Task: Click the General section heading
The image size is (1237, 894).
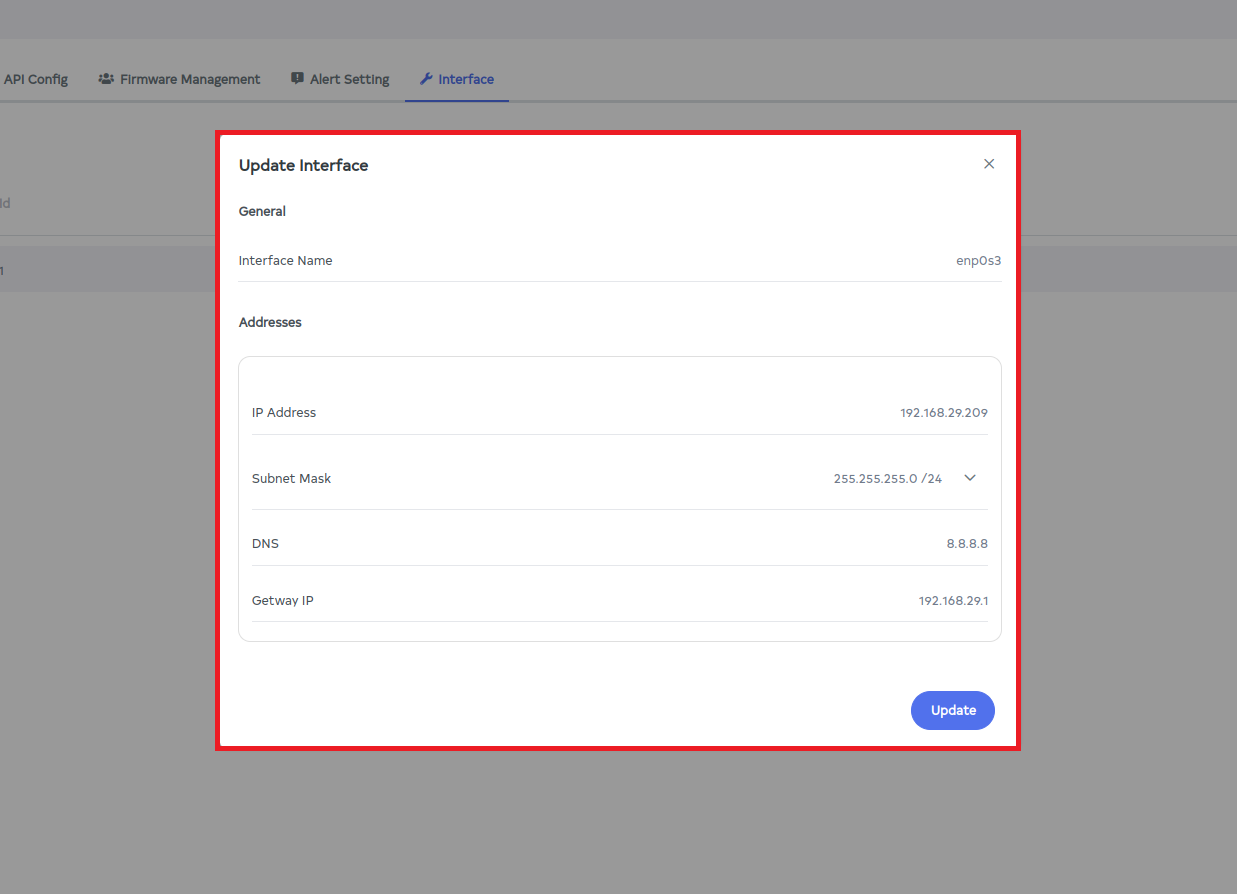Action: (262, 212)
